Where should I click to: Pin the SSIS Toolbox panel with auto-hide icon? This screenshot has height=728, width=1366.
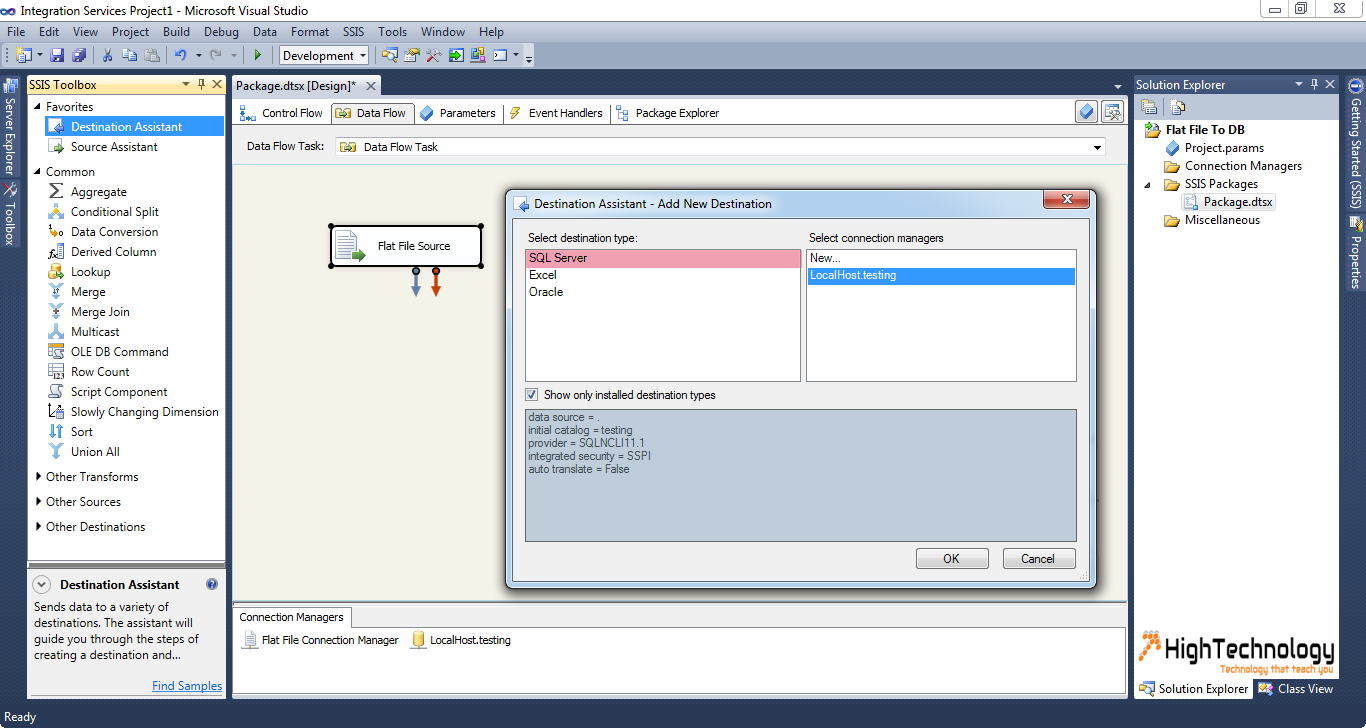(x=201, y=85)
